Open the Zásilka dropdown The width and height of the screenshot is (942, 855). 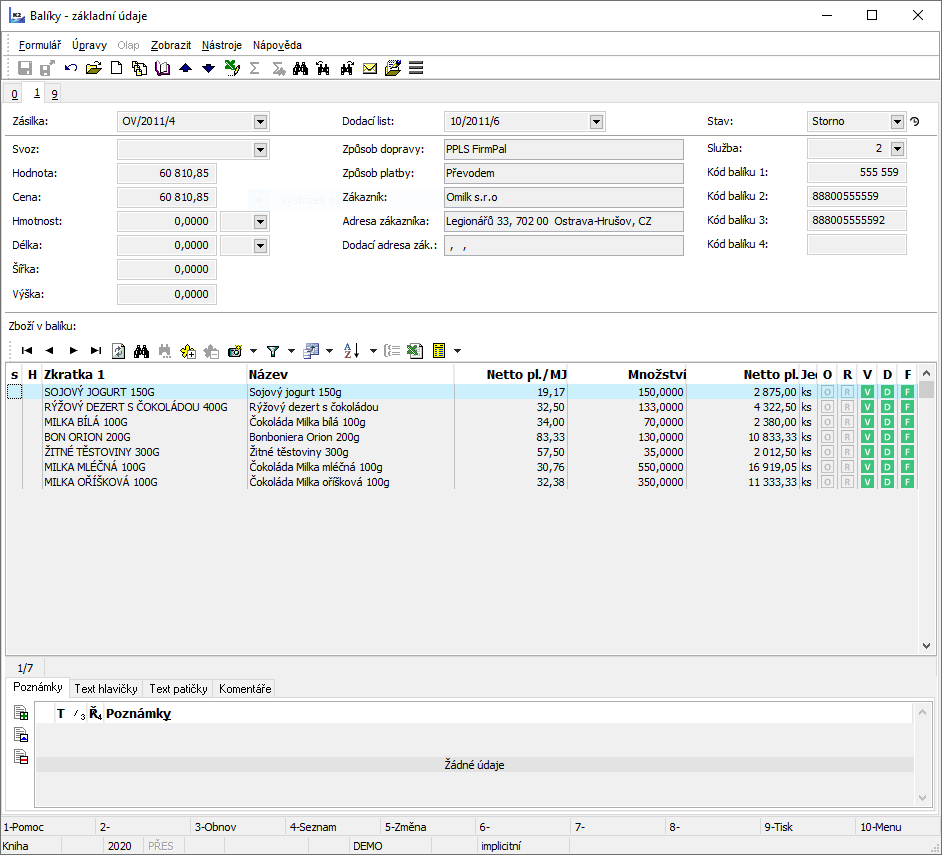click(260, 122)
